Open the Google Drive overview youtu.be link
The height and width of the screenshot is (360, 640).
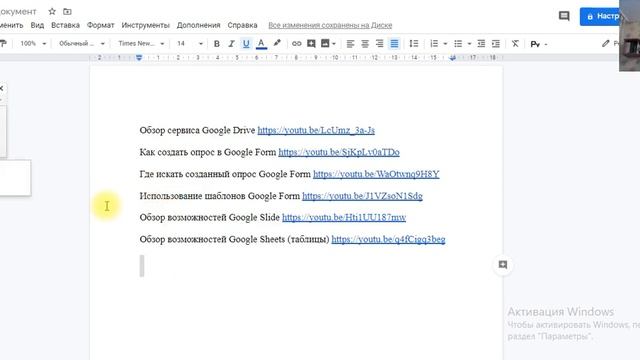tap(316, 130)
